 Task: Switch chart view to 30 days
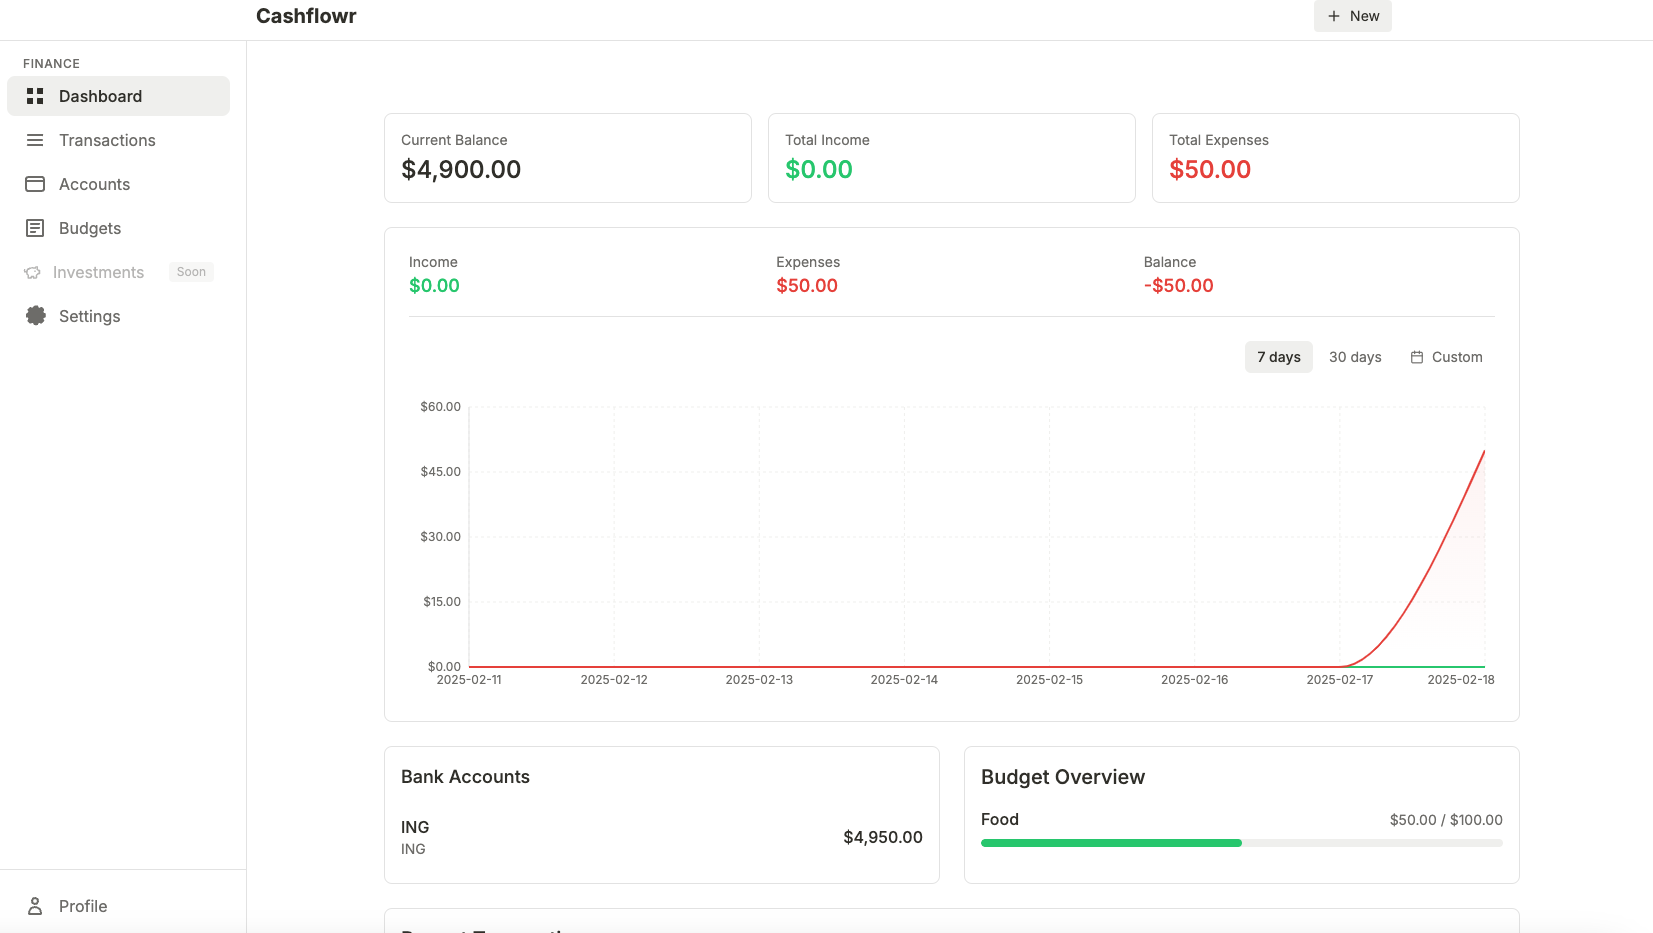[x=1355, y=356]
